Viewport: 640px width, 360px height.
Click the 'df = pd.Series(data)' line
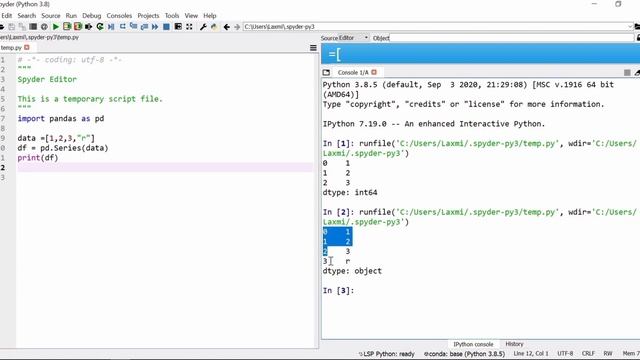(63, 148)
